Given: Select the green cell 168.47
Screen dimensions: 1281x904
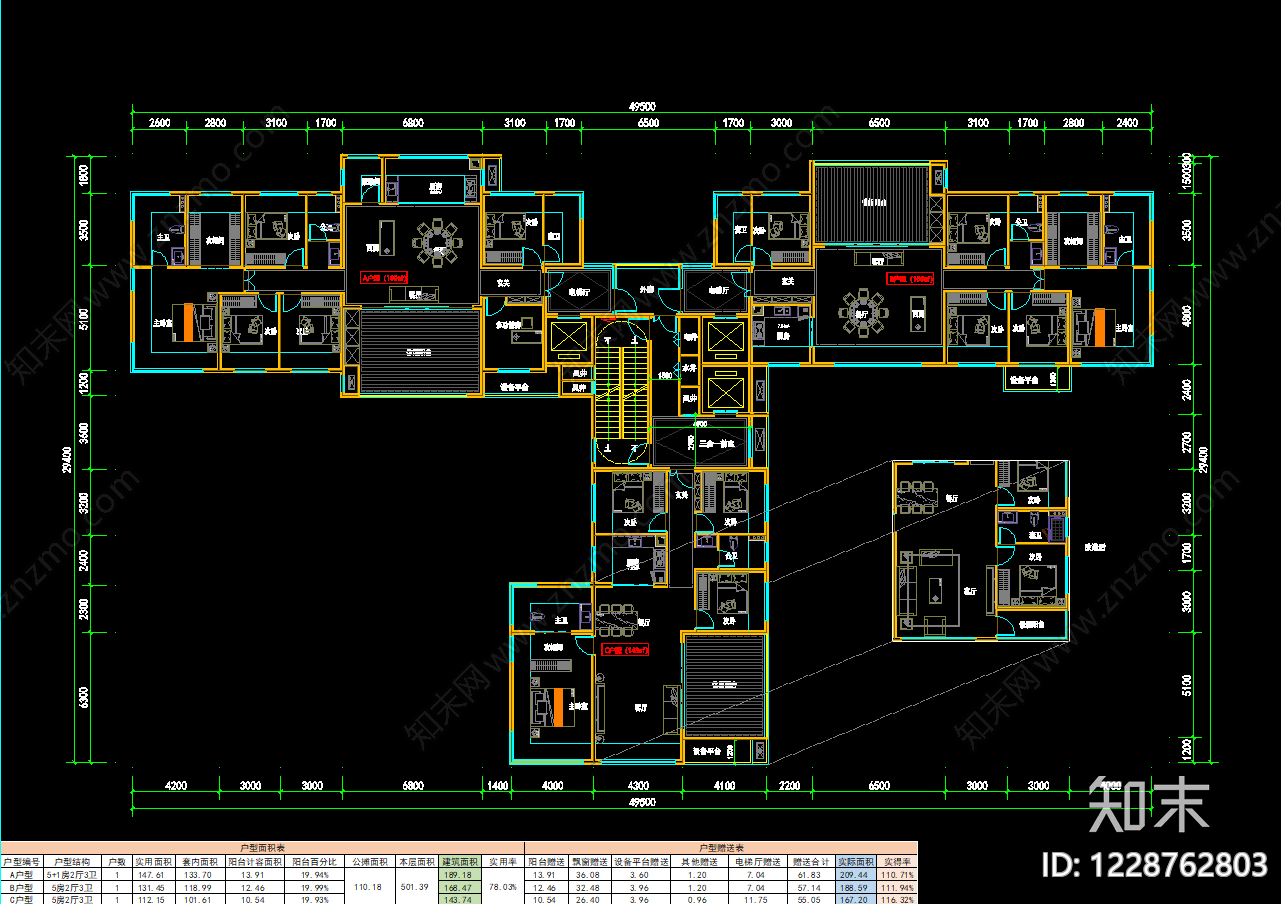Looking at the screenshot, I should coord(459,886).
